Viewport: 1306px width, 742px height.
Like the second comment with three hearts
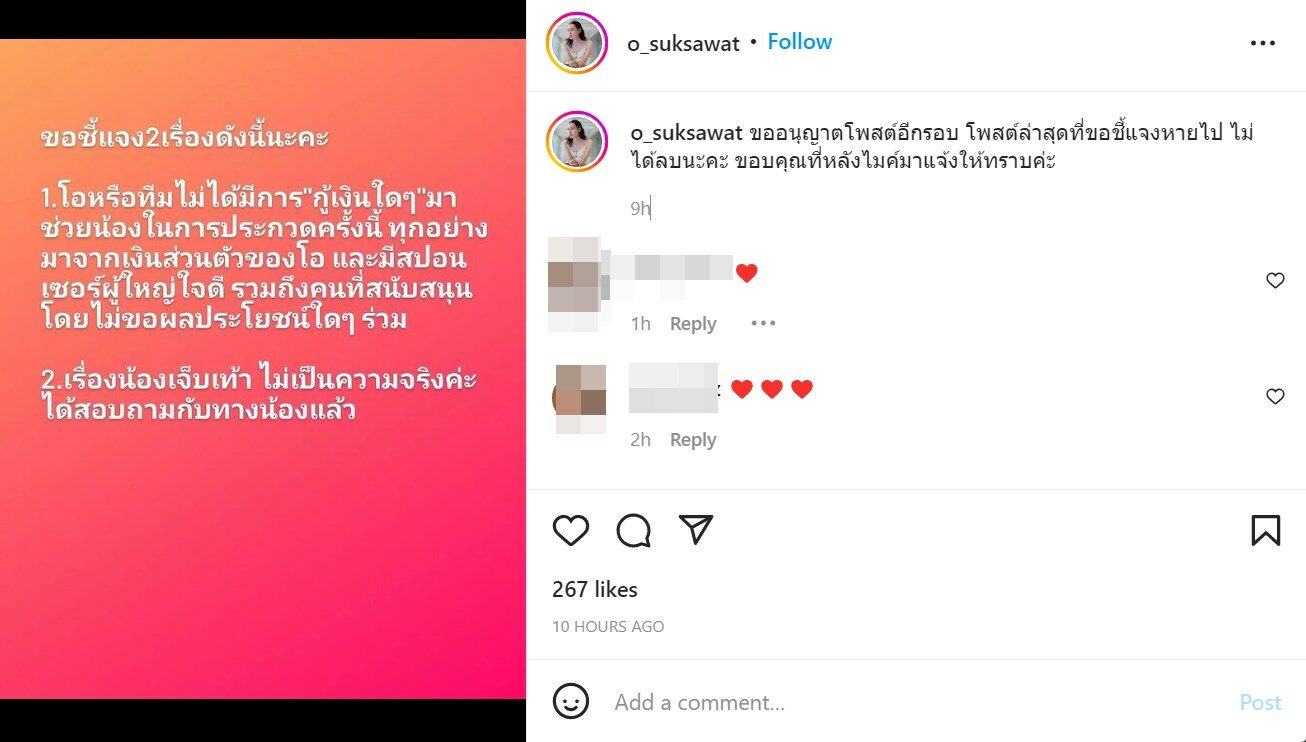pyautogui.click(x=1275, y=397)
